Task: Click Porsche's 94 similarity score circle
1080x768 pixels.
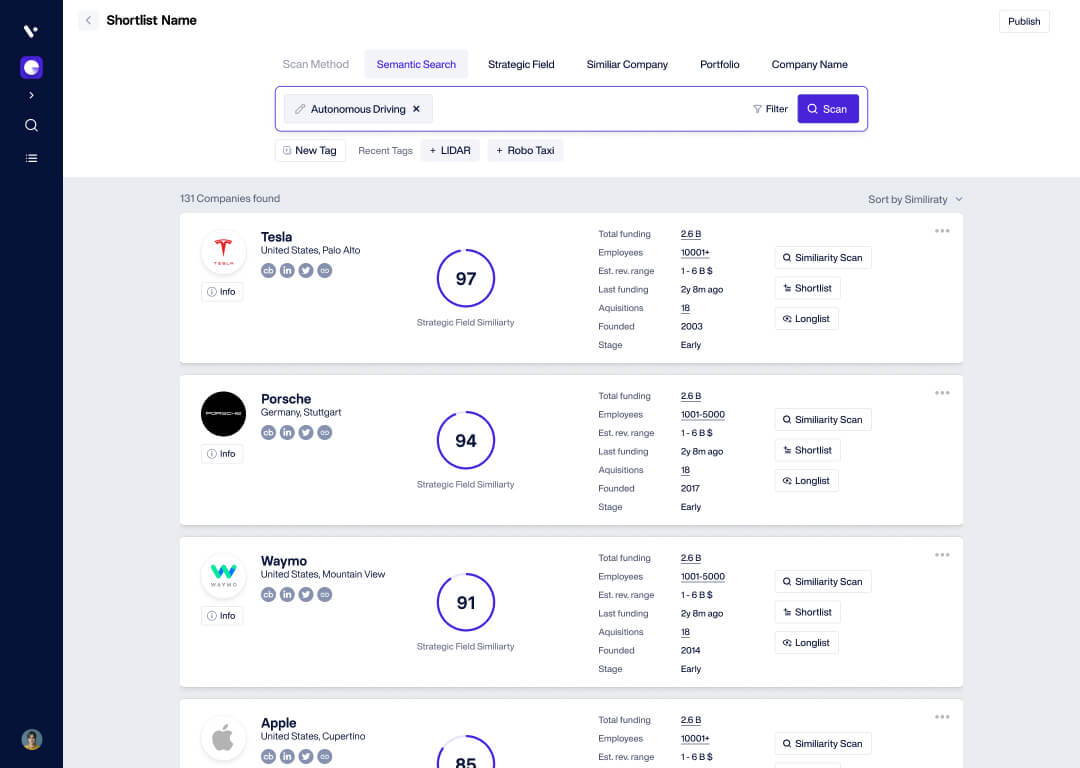Action: coord(466,440)
